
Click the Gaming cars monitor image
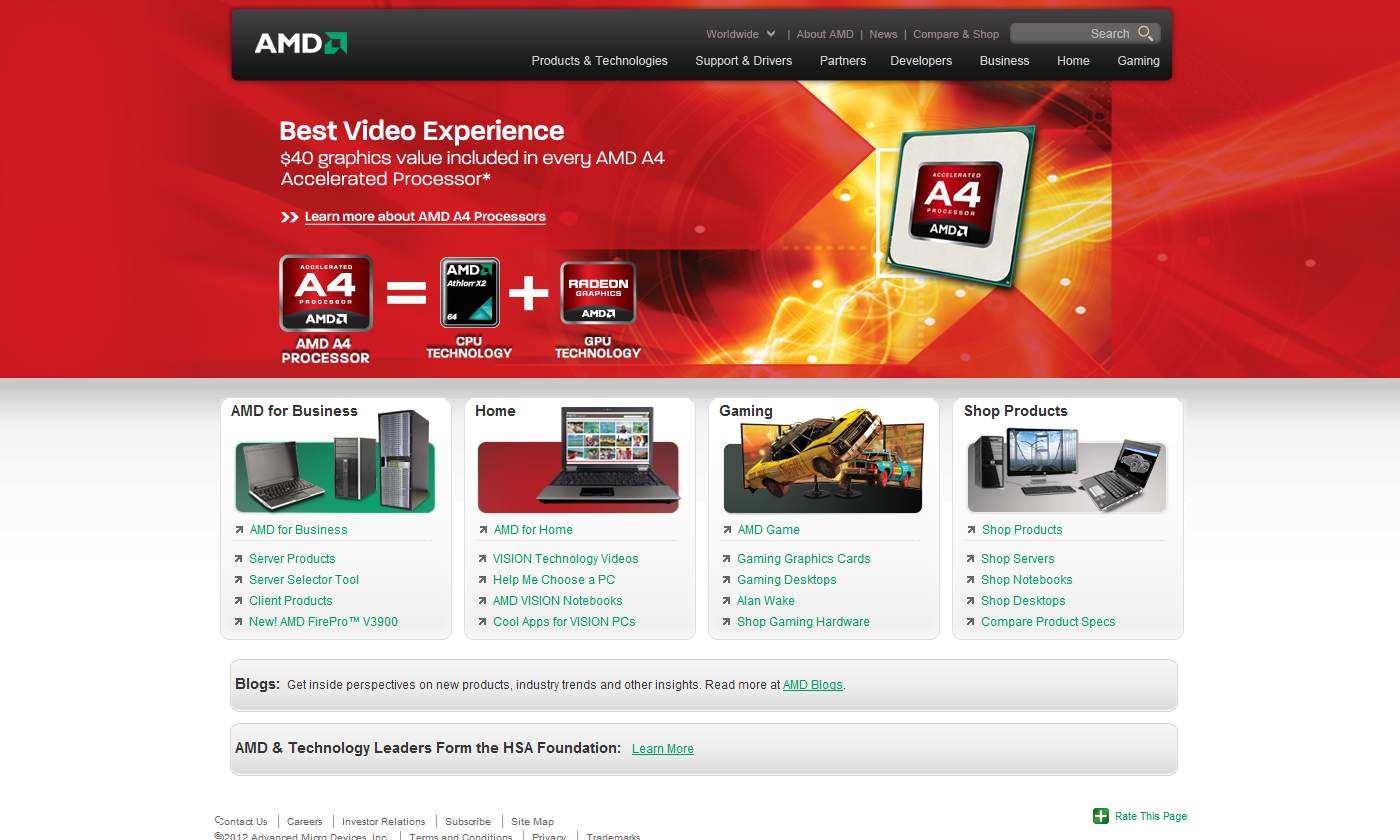click(823, 462)
